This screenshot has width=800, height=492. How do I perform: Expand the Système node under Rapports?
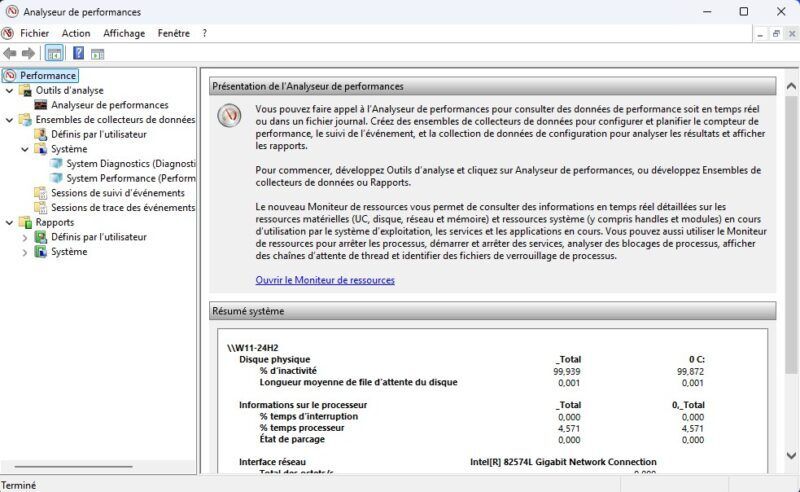pyautogui.click(x=24, y=252)
